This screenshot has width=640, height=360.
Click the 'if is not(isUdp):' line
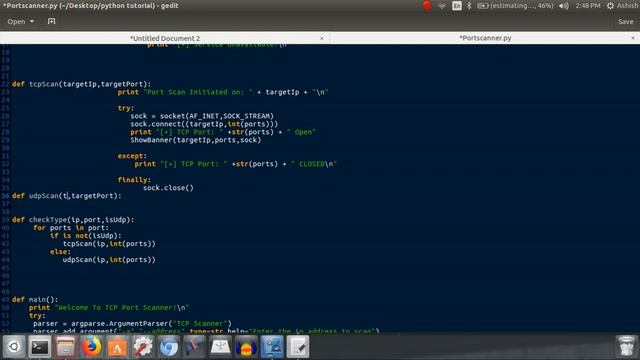click(x=86, y=236)
